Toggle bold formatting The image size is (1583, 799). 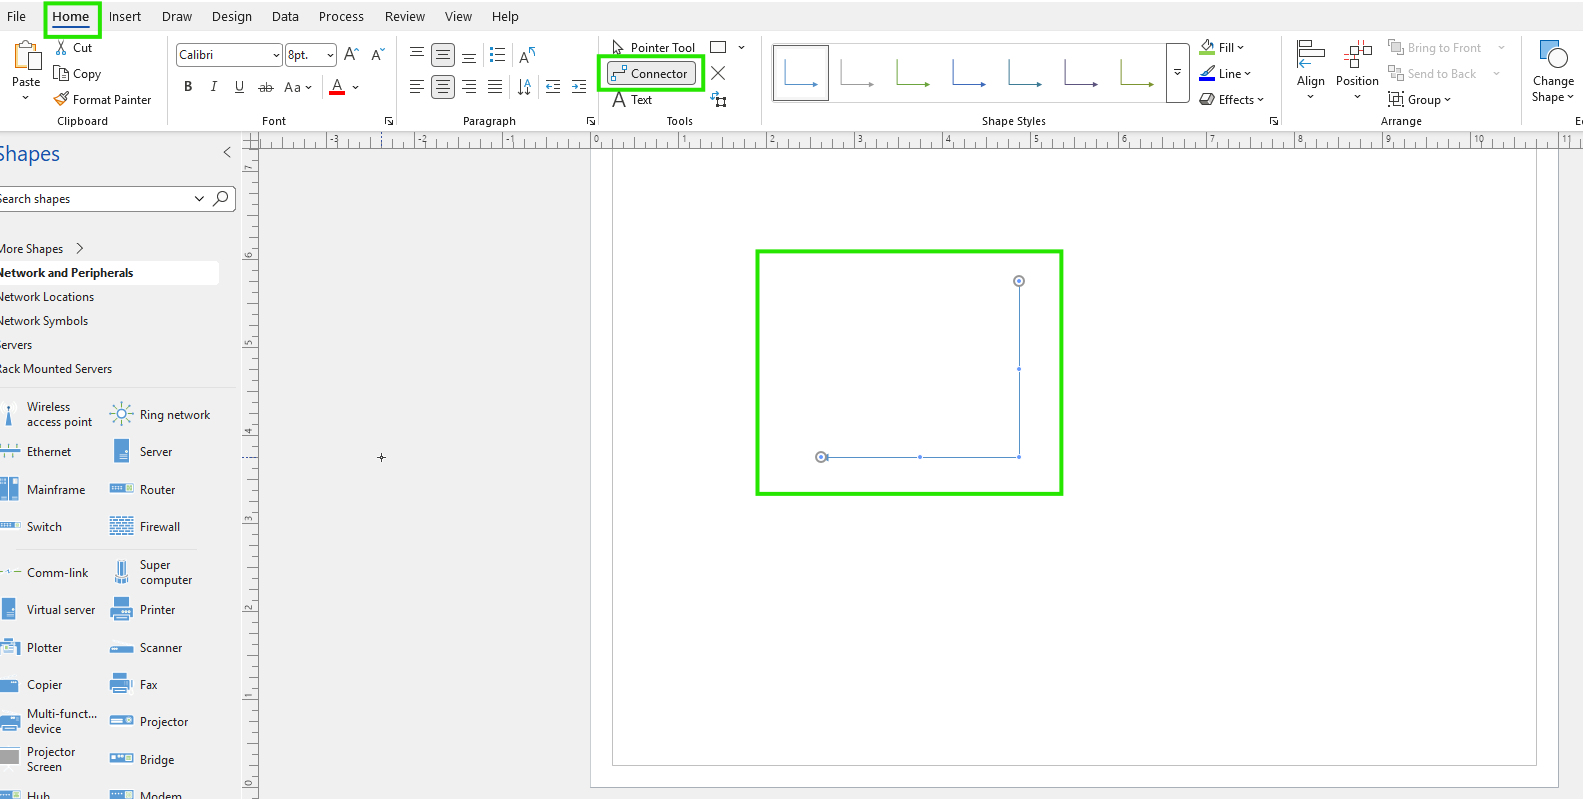click(188, 87)
